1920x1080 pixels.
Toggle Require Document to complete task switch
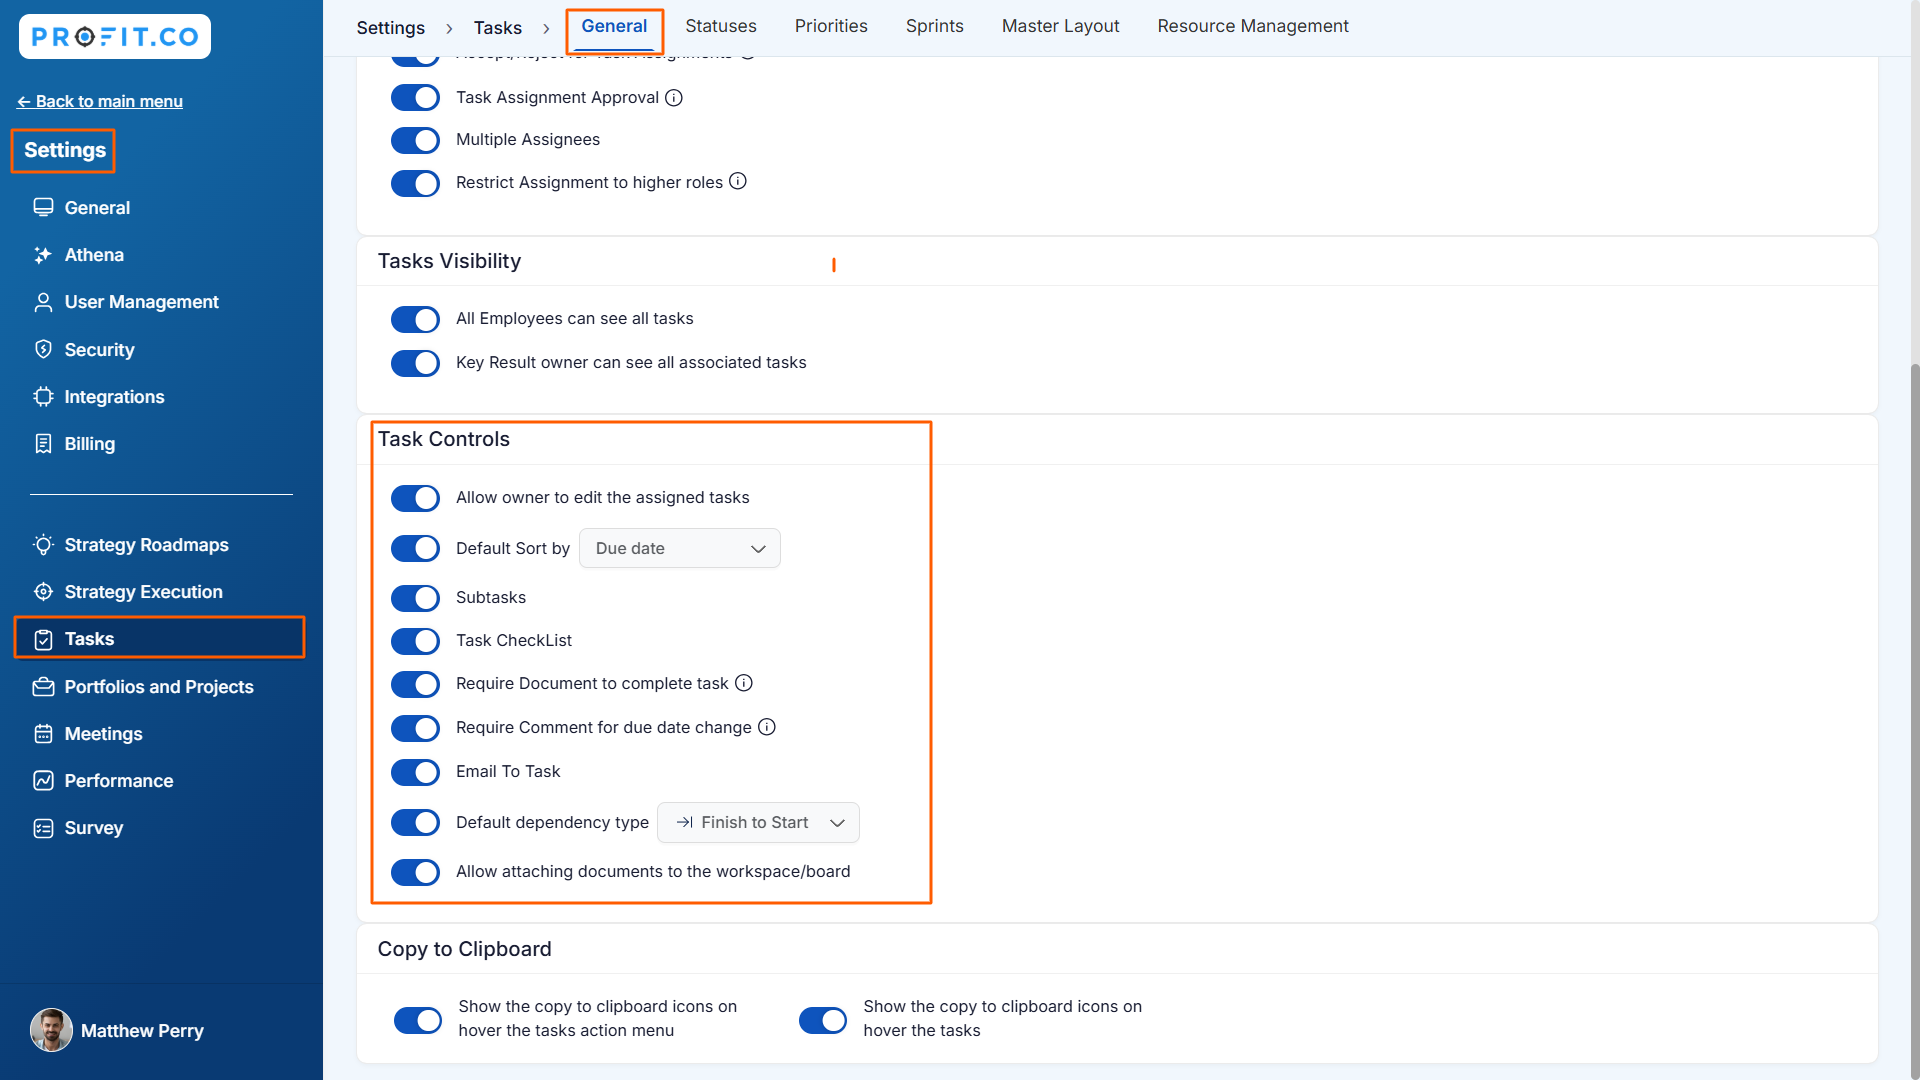coord(415,684)
